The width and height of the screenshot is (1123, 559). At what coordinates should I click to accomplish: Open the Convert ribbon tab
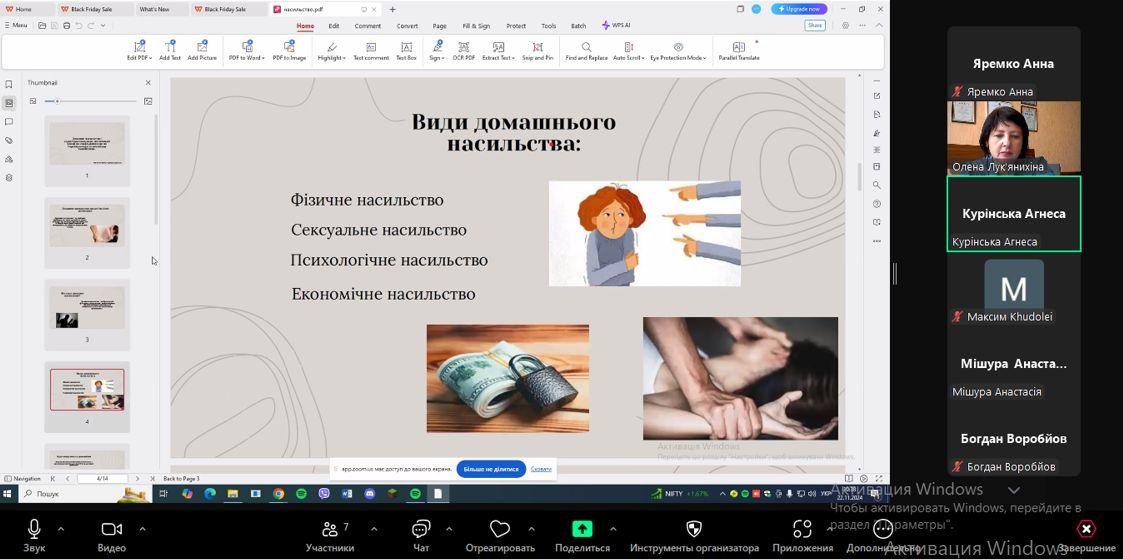[x=408, y=26]
